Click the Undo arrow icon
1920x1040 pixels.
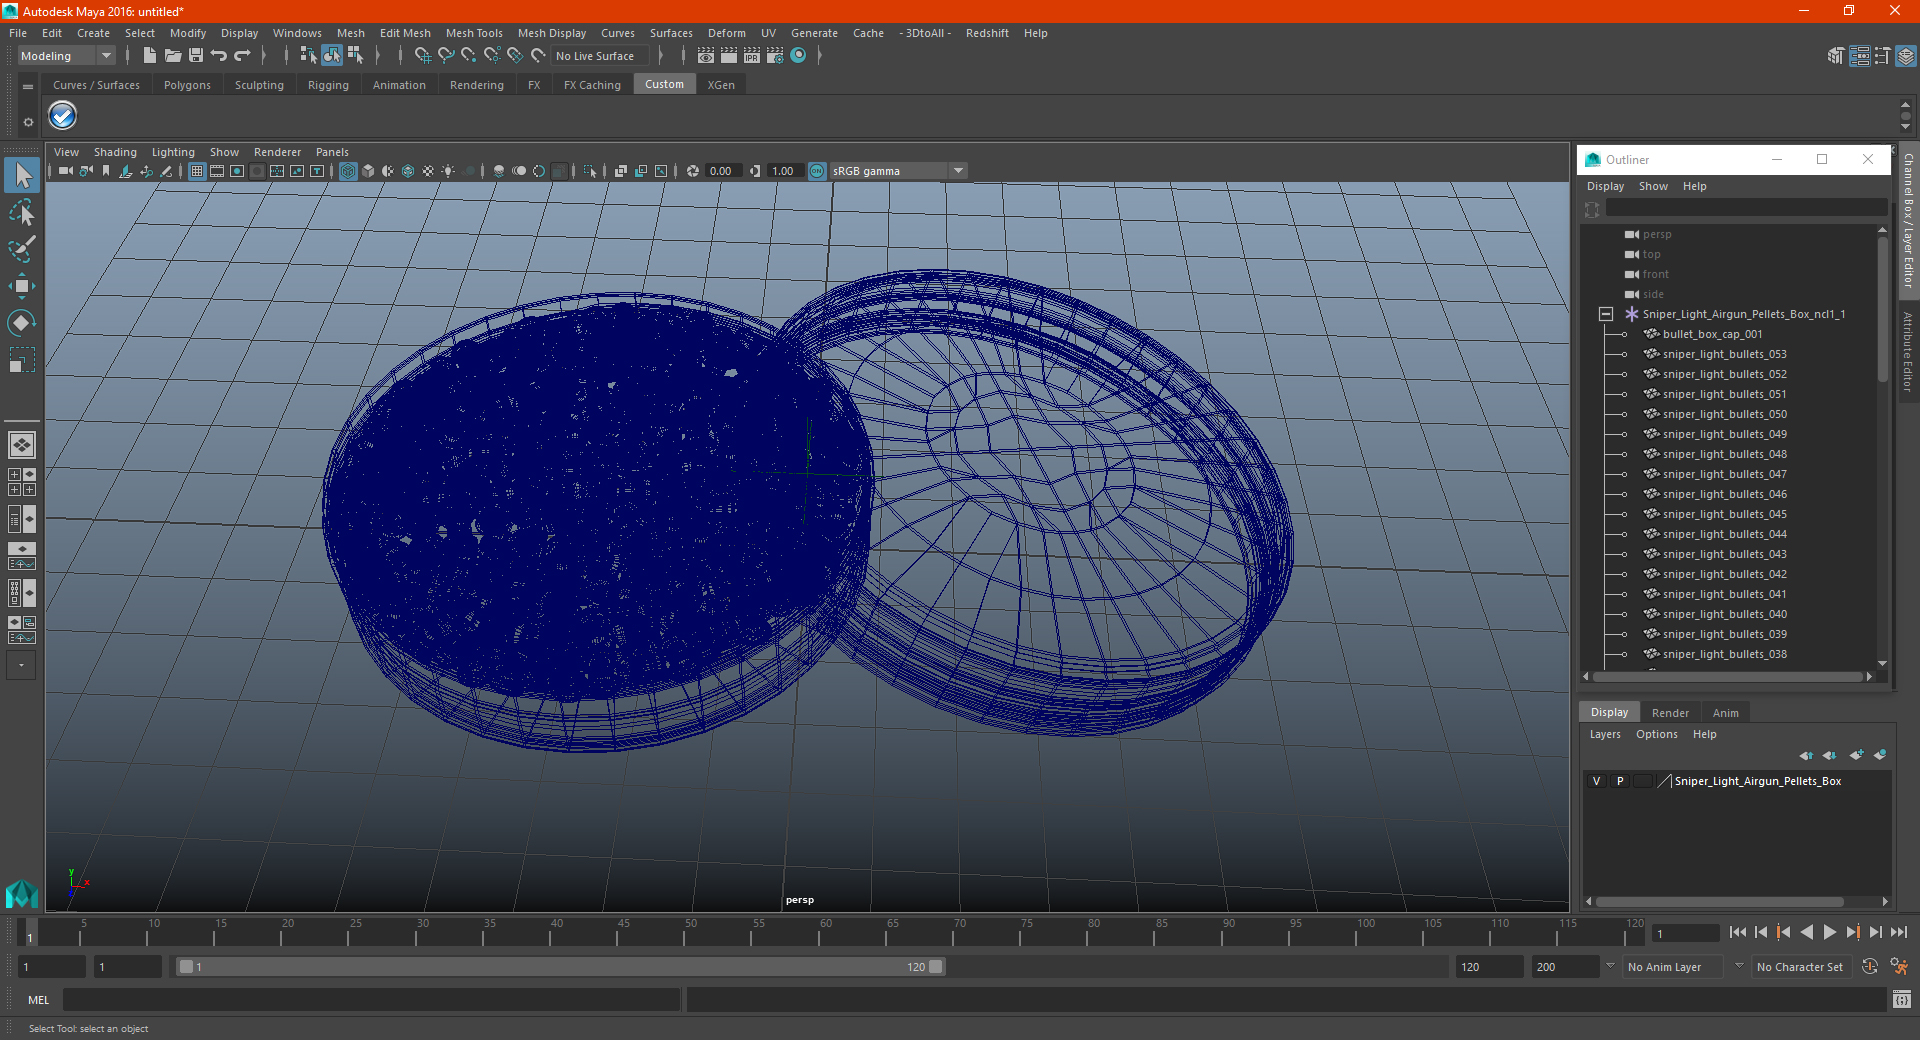tap(219, 56)
